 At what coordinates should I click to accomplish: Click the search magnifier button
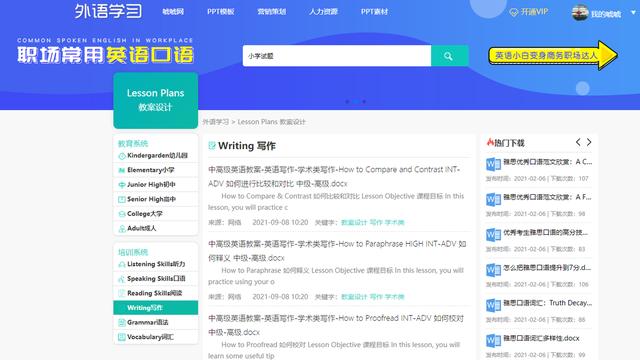click(x=449, y=56)
